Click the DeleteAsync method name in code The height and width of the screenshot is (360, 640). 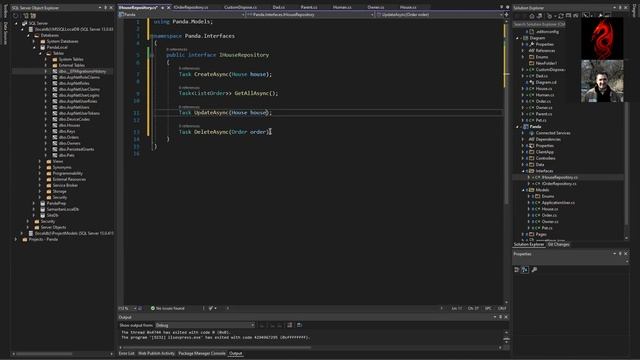tap(211, 132)
